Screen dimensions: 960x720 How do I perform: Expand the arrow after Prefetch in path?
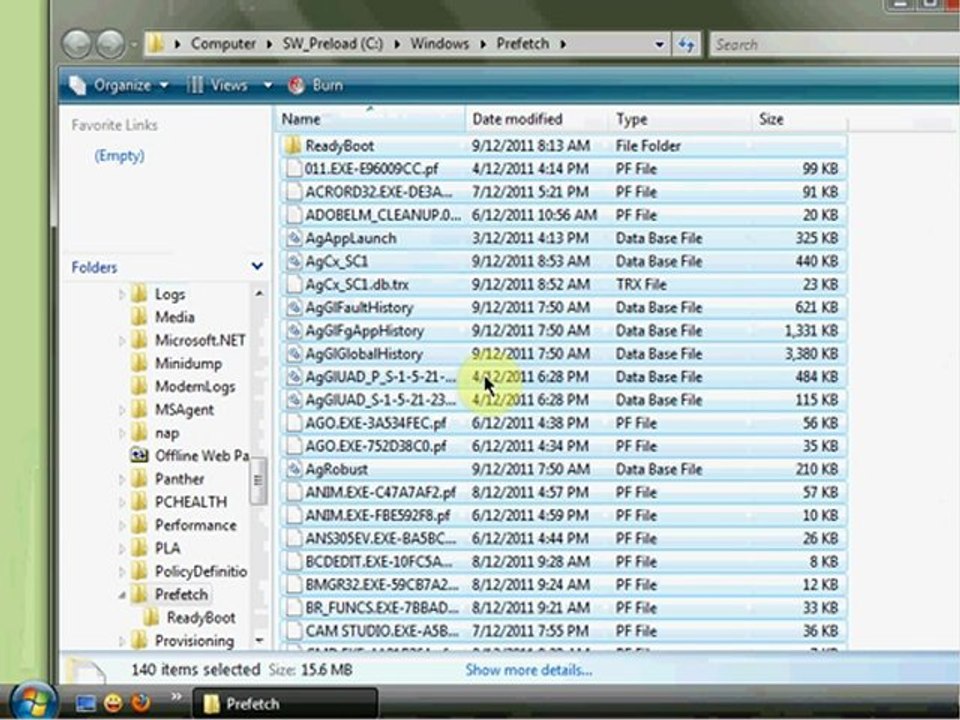click(x=563, y=44)
